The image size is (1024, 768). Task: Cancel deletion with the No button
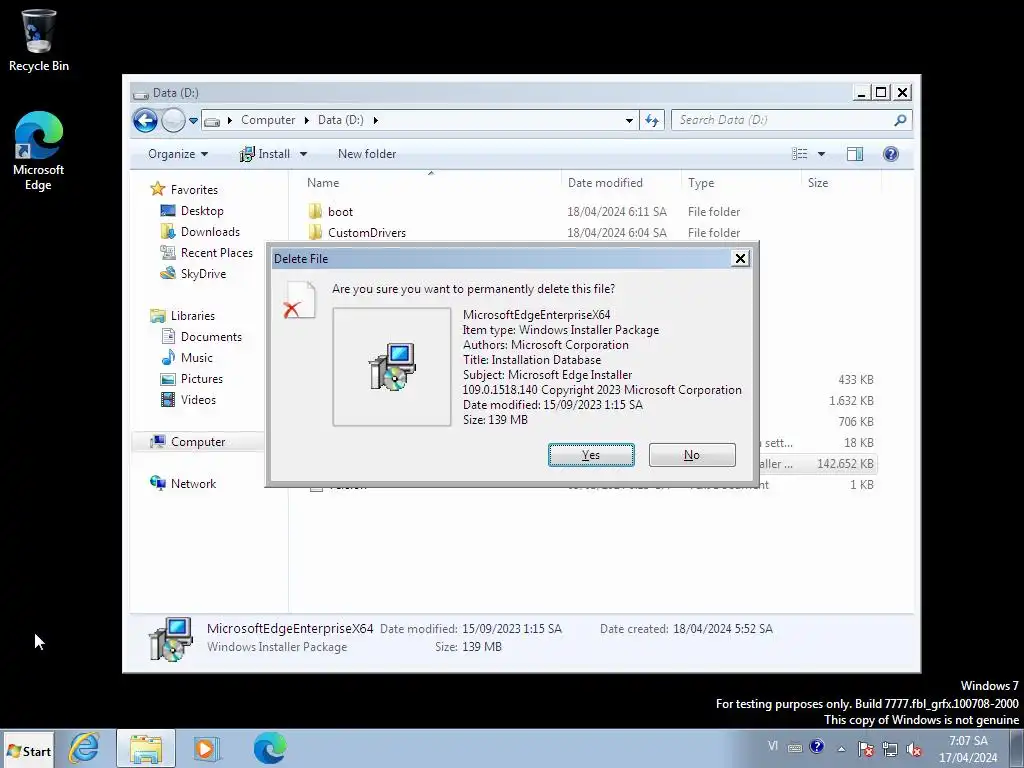692,455
